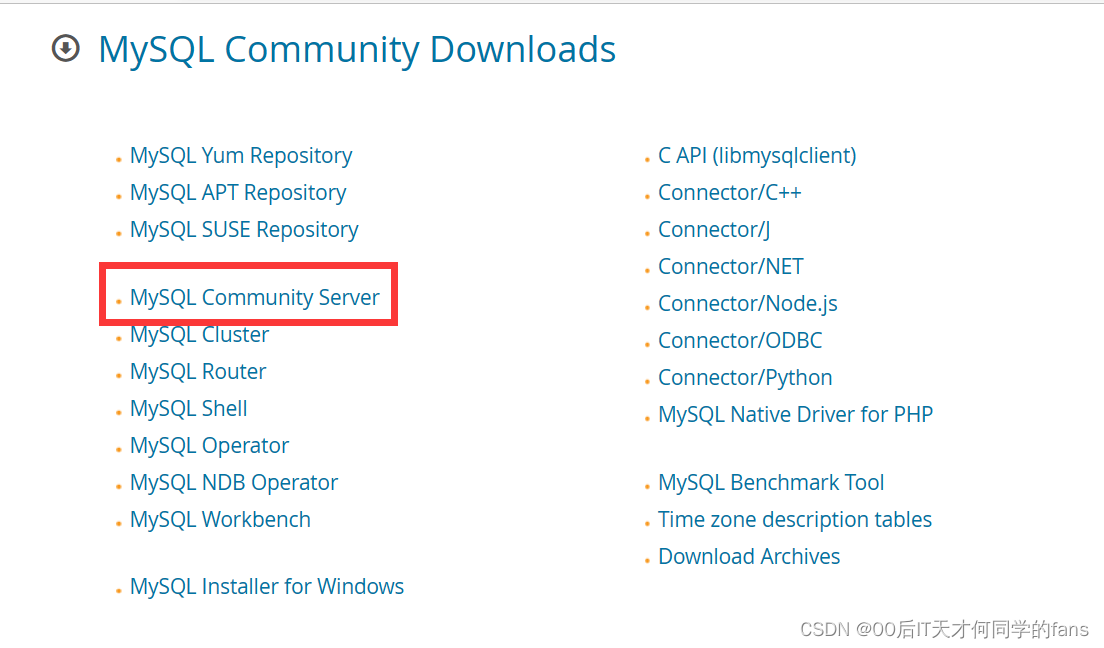1104x648 pixels.
Task: Open the MySQL NDB Operator link
Action: [x=233, y=482]
